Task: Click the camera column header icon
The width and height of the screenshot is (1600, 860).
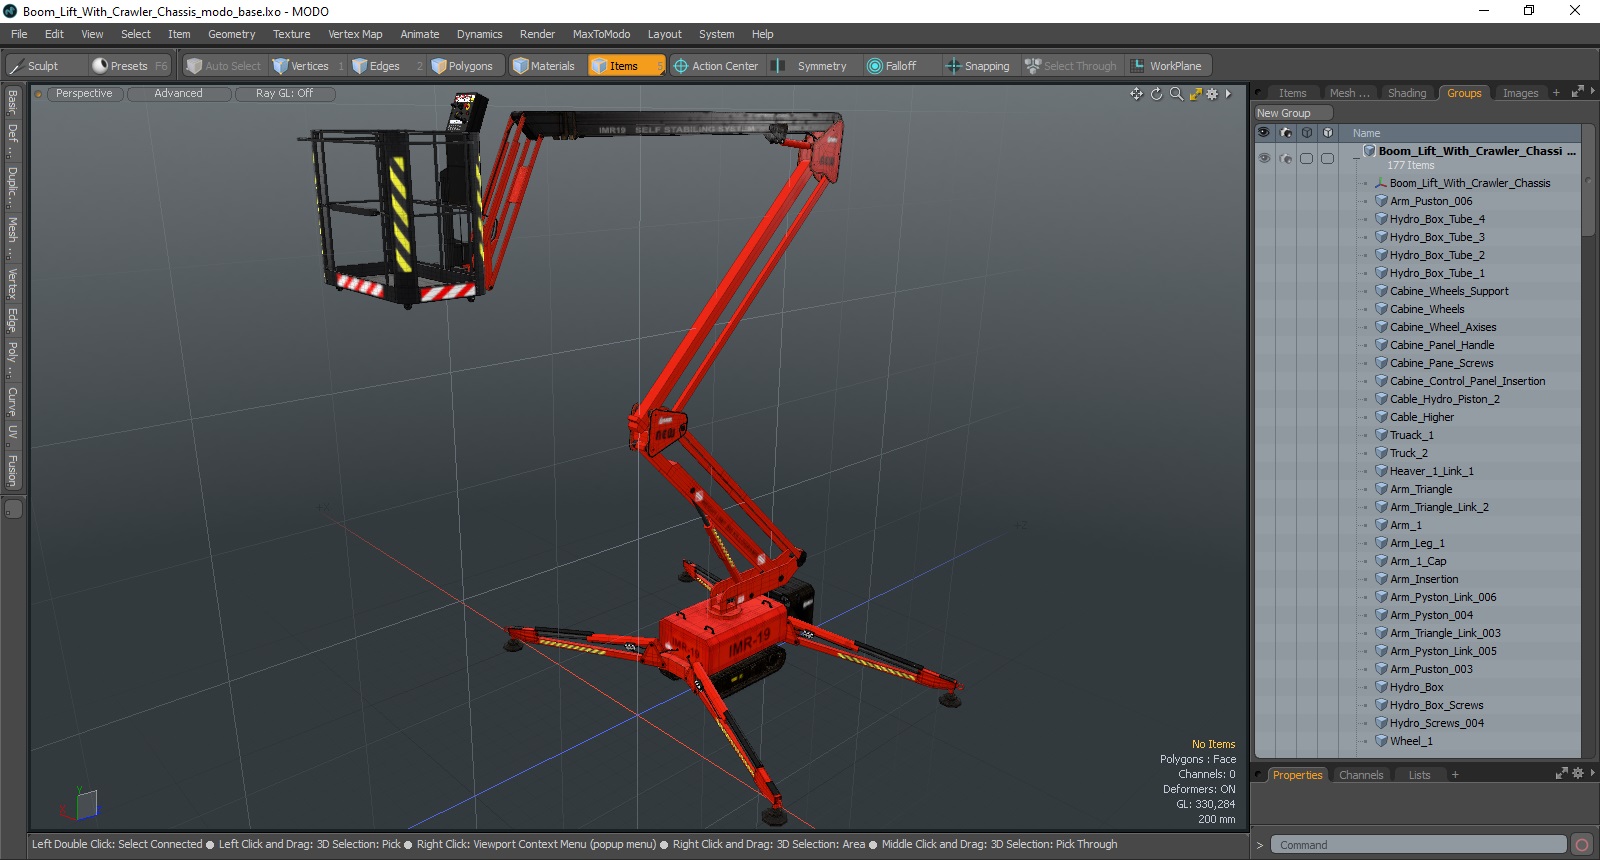Action: 1285,132
